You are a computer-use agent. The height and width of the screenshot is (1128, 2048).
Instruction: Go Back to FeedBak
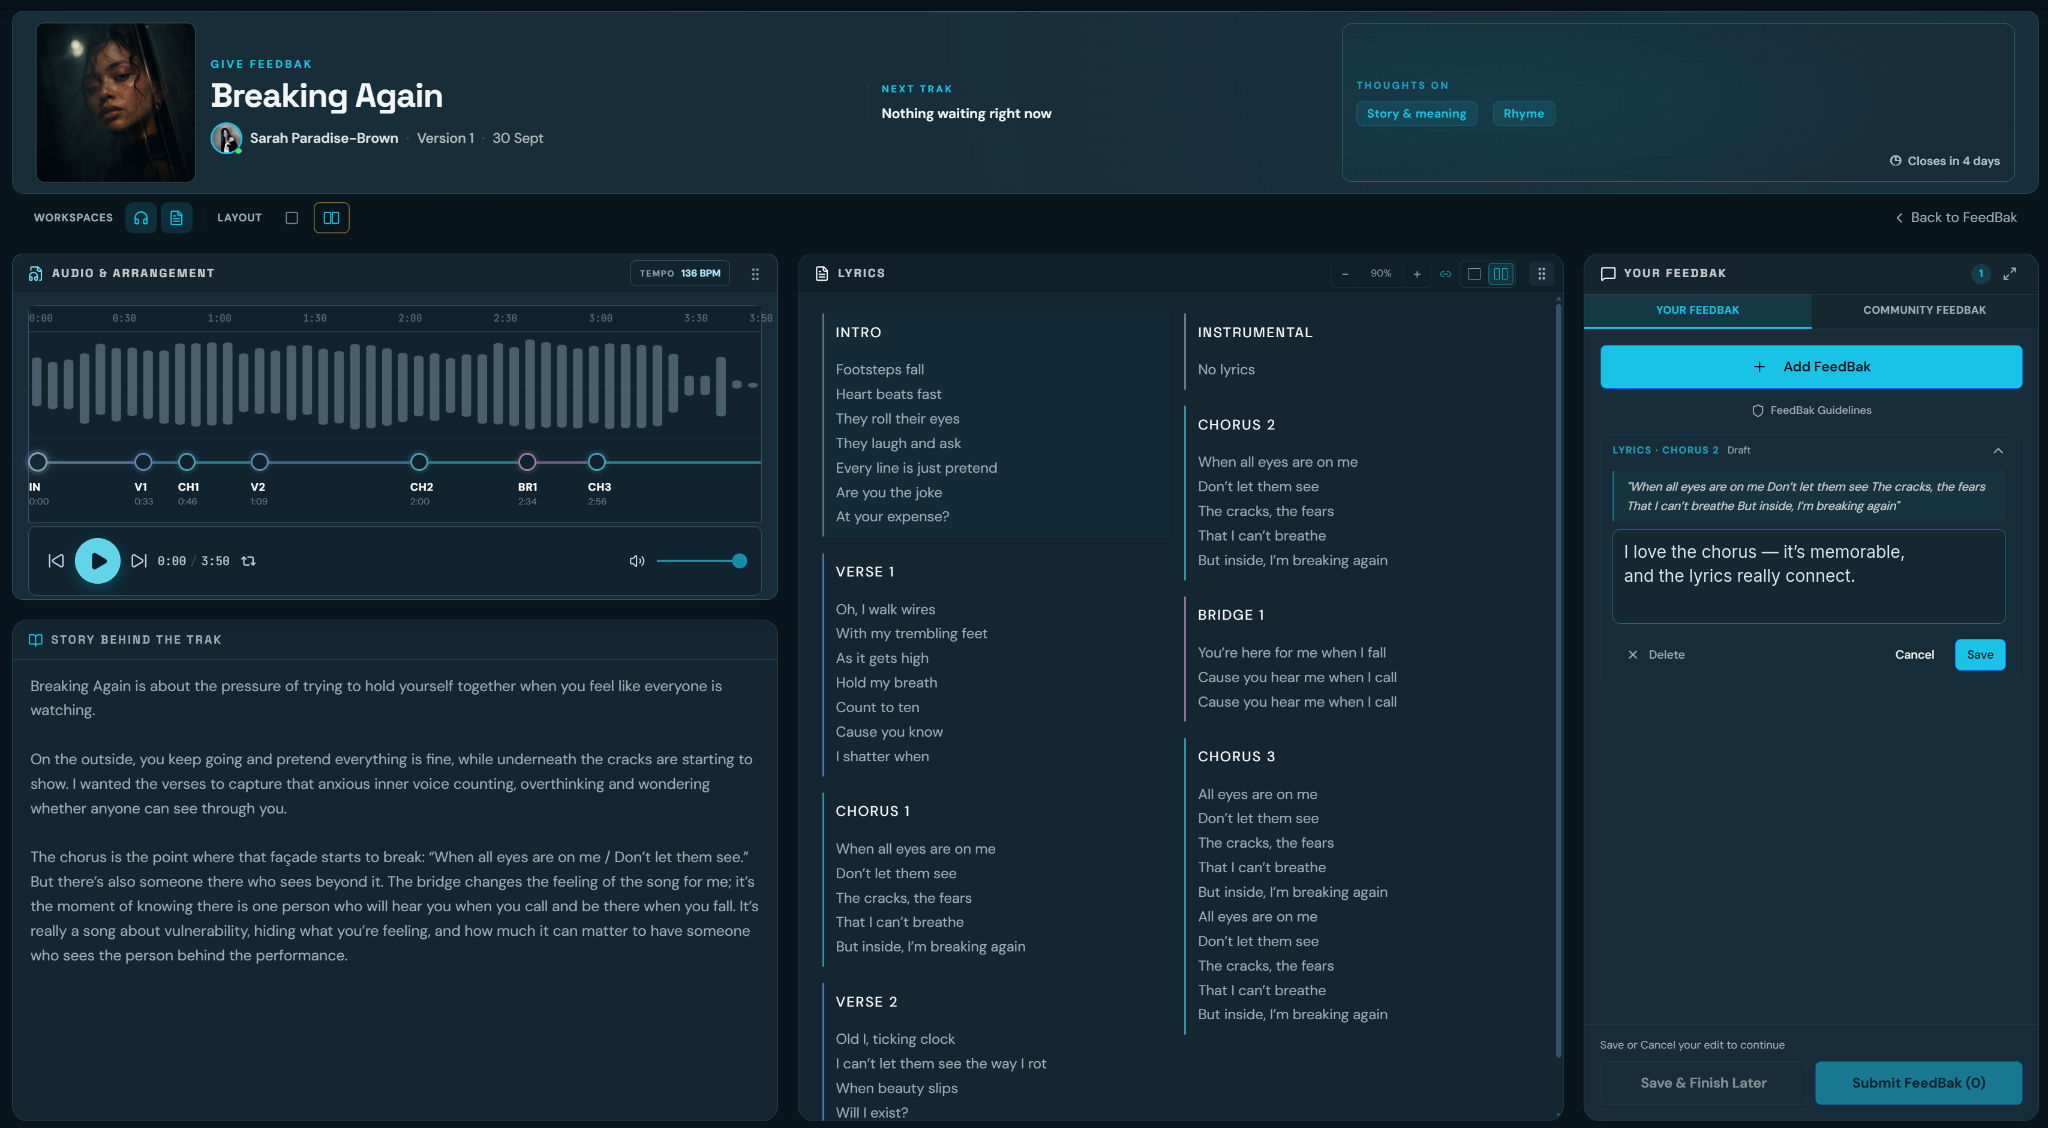[1956, 218]
